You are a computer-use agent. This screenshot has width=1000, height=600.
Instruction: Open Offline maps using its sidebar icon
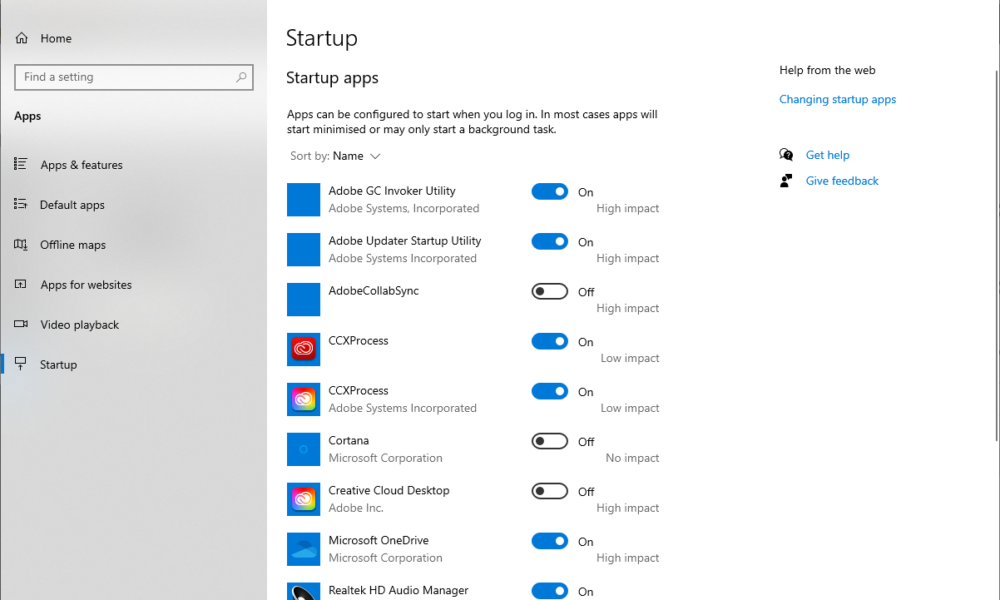[x=20, y=245]
